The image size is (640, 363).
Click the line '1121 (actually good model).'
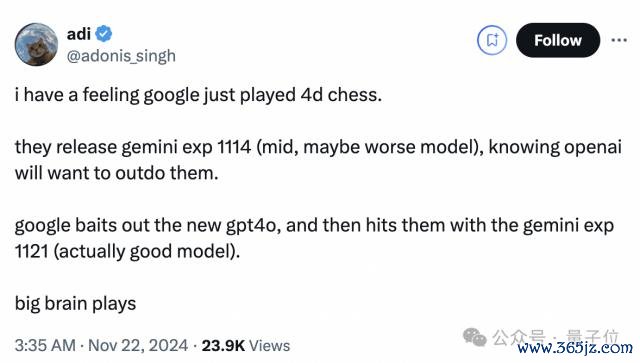tap(127, 252)
